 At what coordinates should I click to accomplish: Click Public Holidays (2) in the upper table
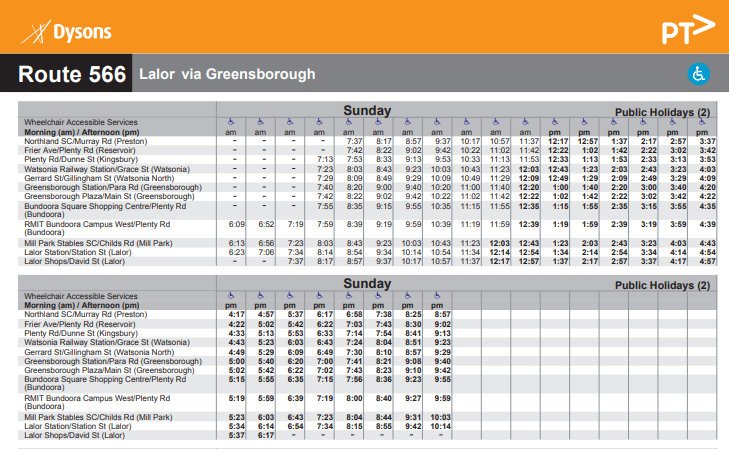[663, 112]
